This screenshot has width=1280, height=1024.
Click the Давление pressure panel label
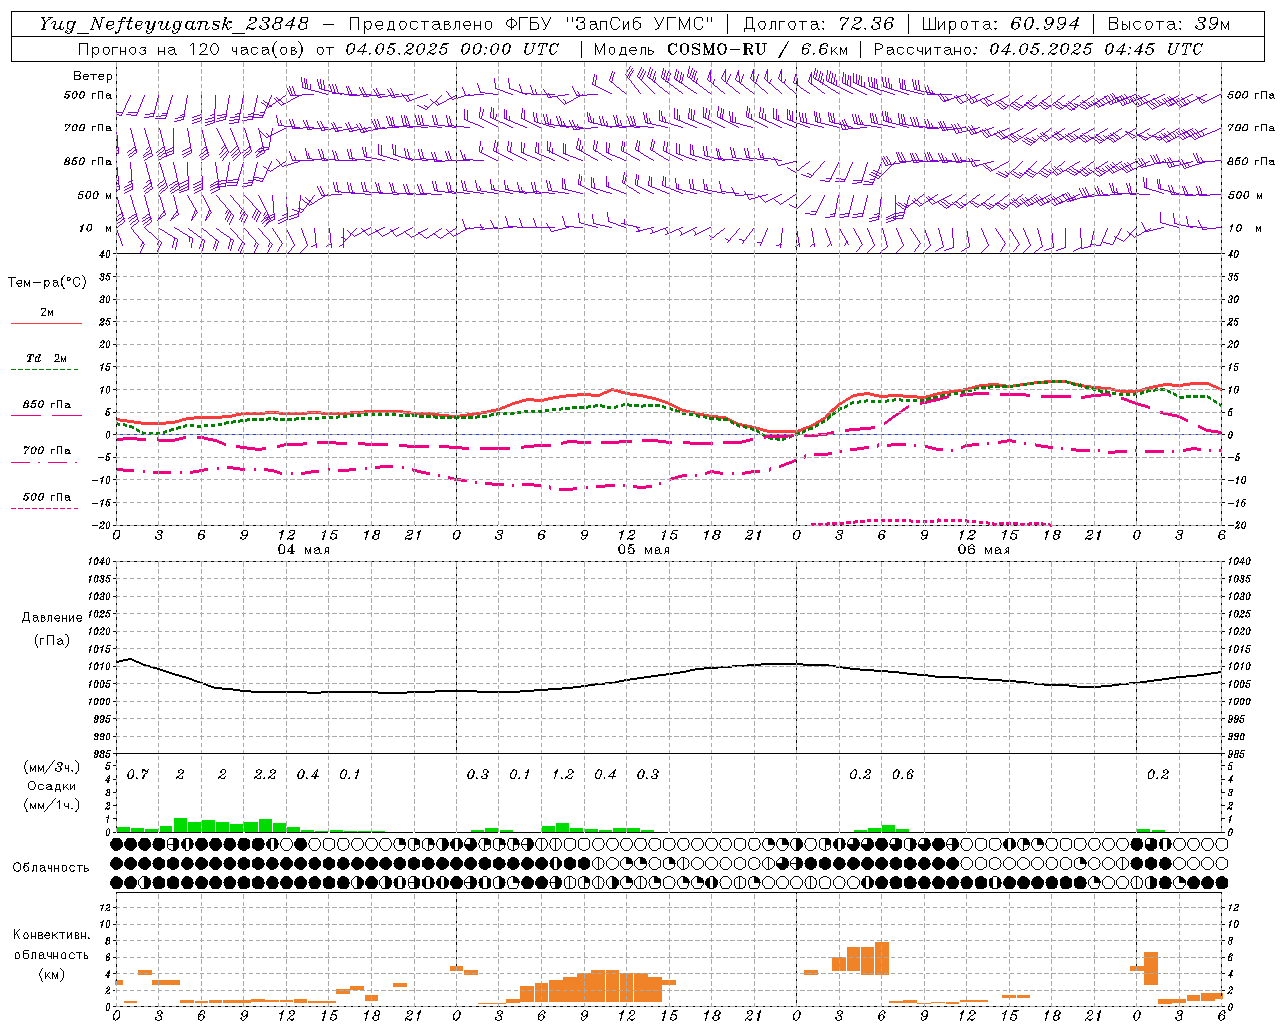[52, 618]
